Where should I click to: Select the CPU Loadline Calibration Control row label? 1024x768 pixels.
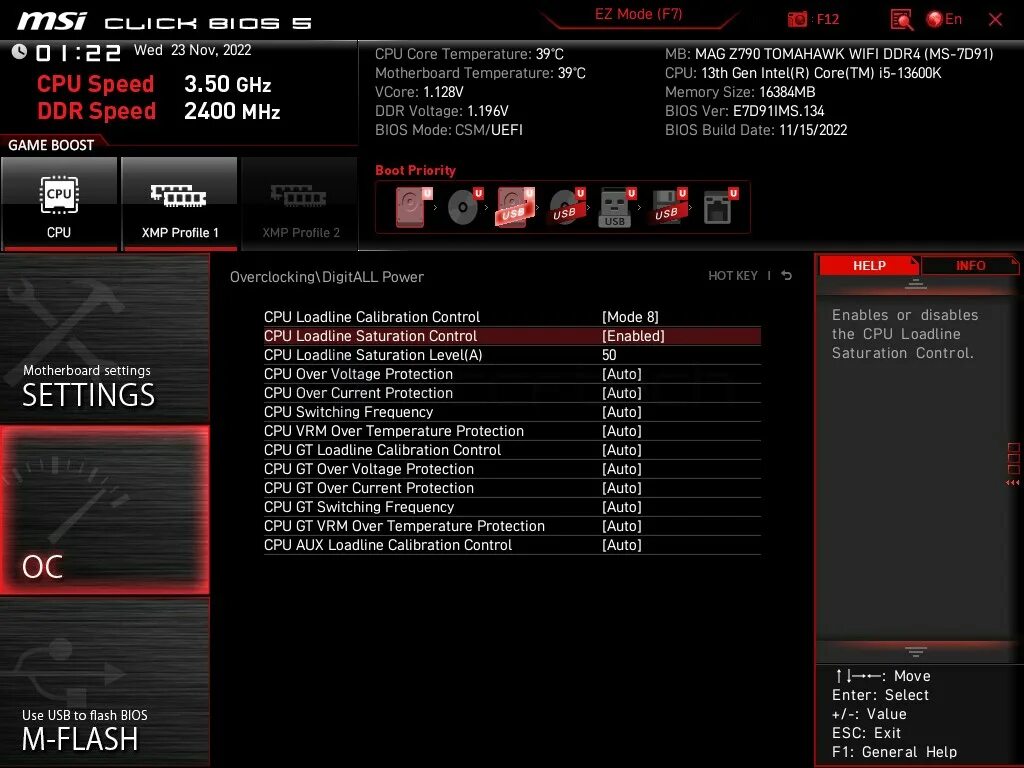[x=372, y=317]
